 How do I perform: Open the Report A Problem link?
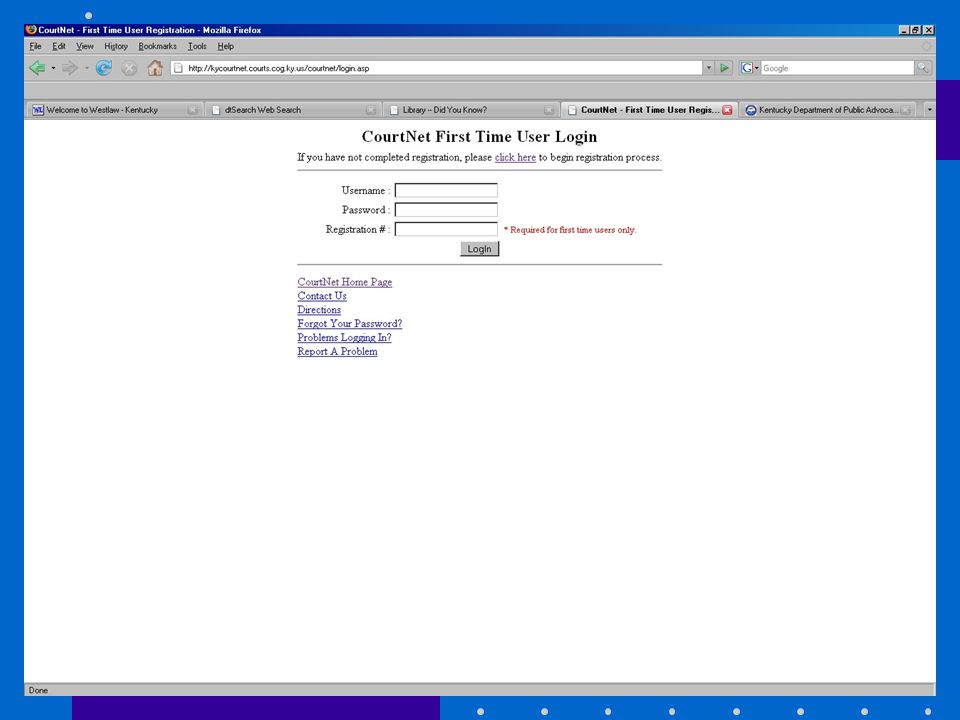click(x=337, y=352)
